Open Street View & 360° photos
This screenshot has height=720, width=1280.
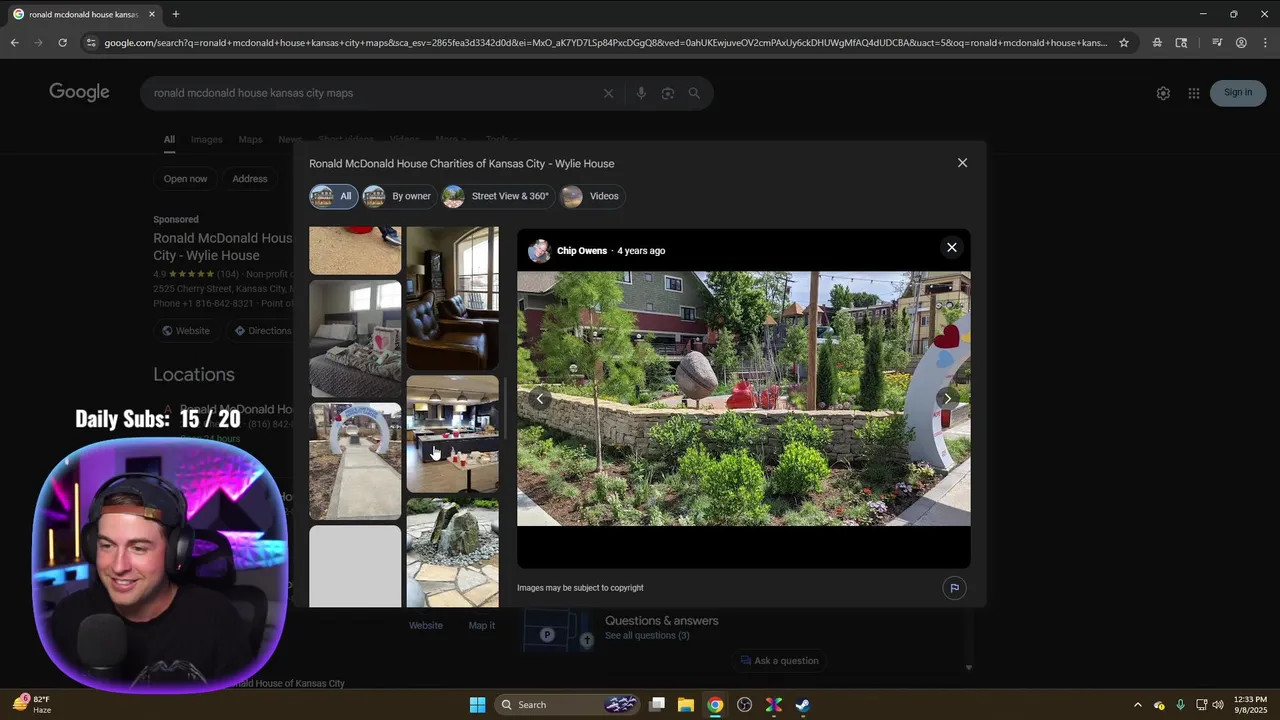click(497, 196)
